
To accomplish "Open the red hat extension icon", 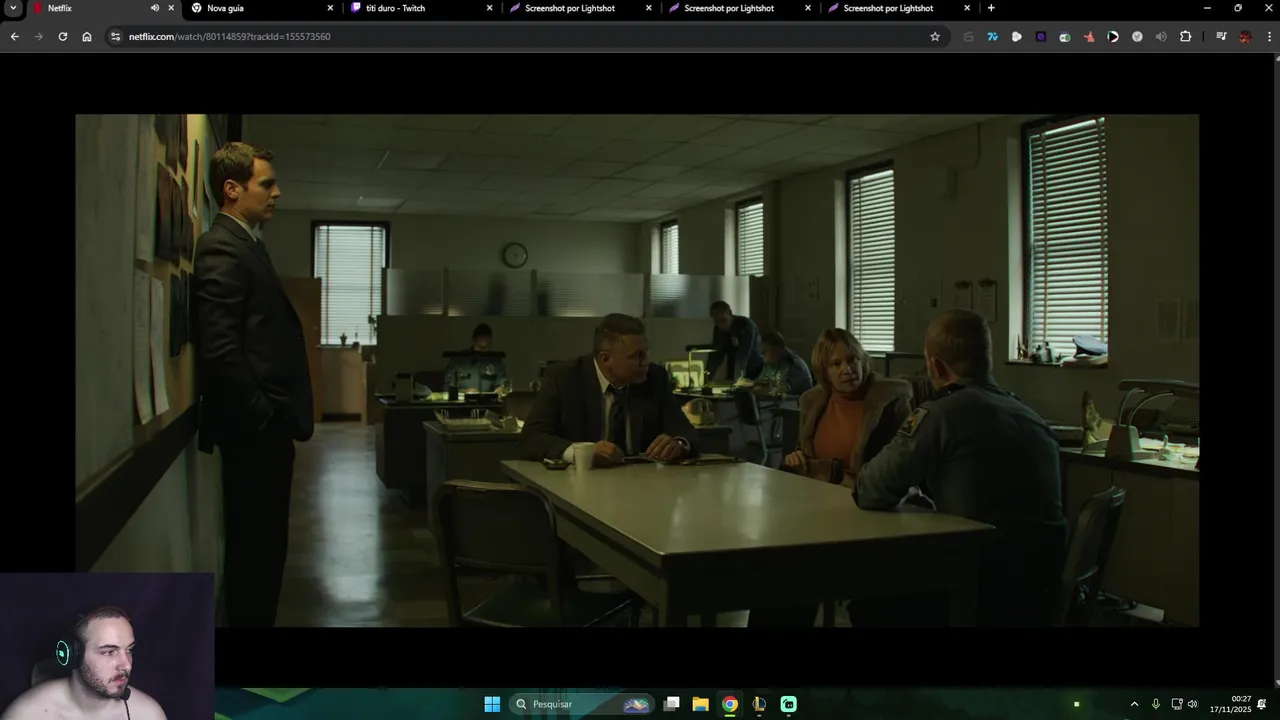I will pos(1089,36).
